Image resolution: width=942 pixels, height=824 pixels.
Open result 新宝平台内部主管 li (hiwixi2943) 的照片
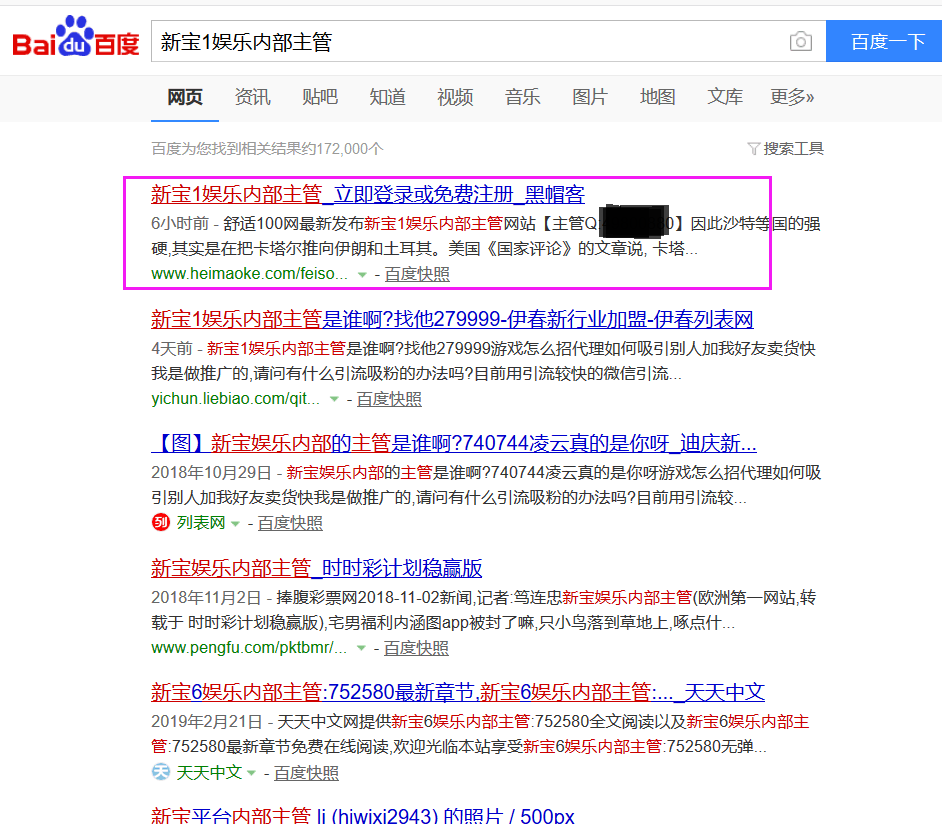point(363,816)
